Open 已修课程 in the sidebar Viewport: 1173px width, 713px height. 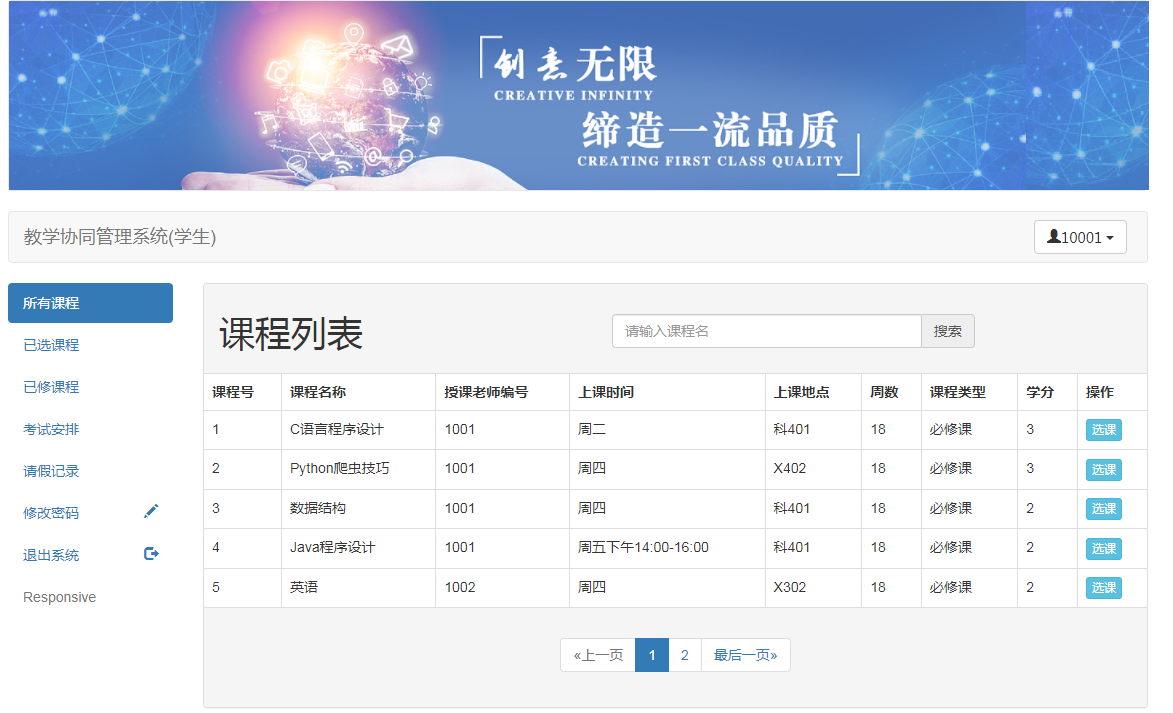[51, 387]
